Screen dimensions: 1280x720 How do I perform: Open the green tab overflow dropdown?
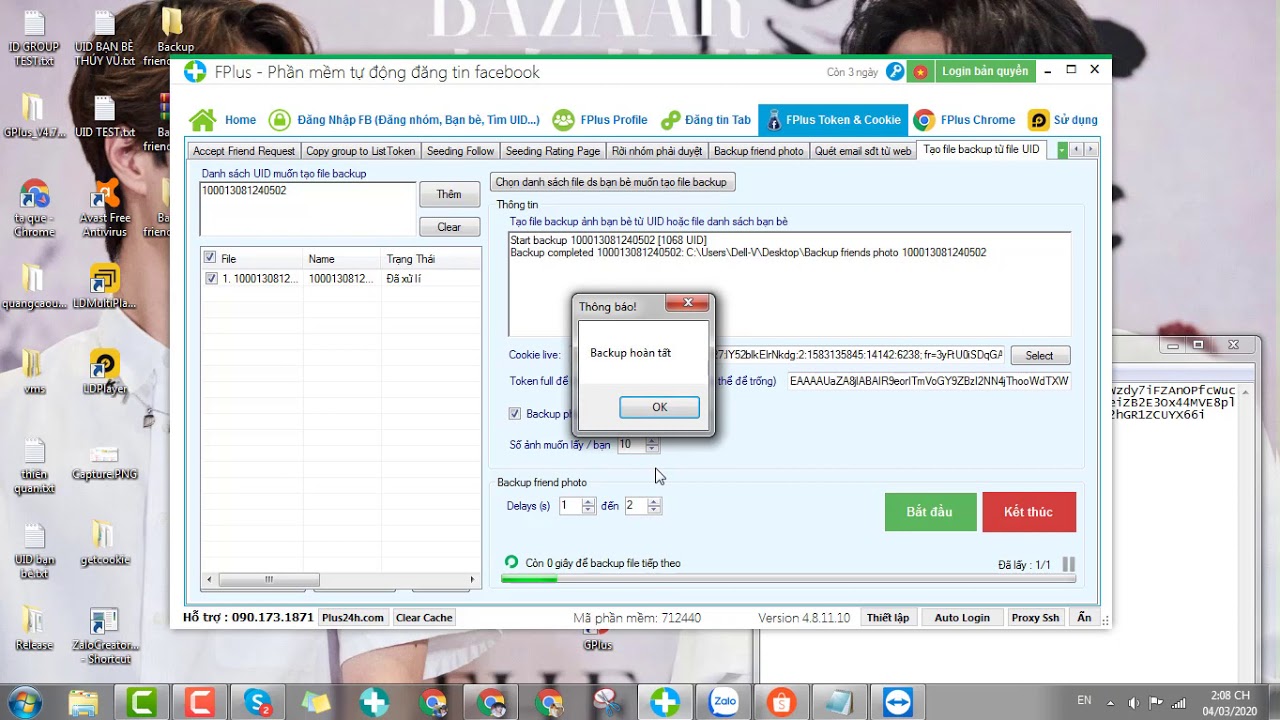1062,150
